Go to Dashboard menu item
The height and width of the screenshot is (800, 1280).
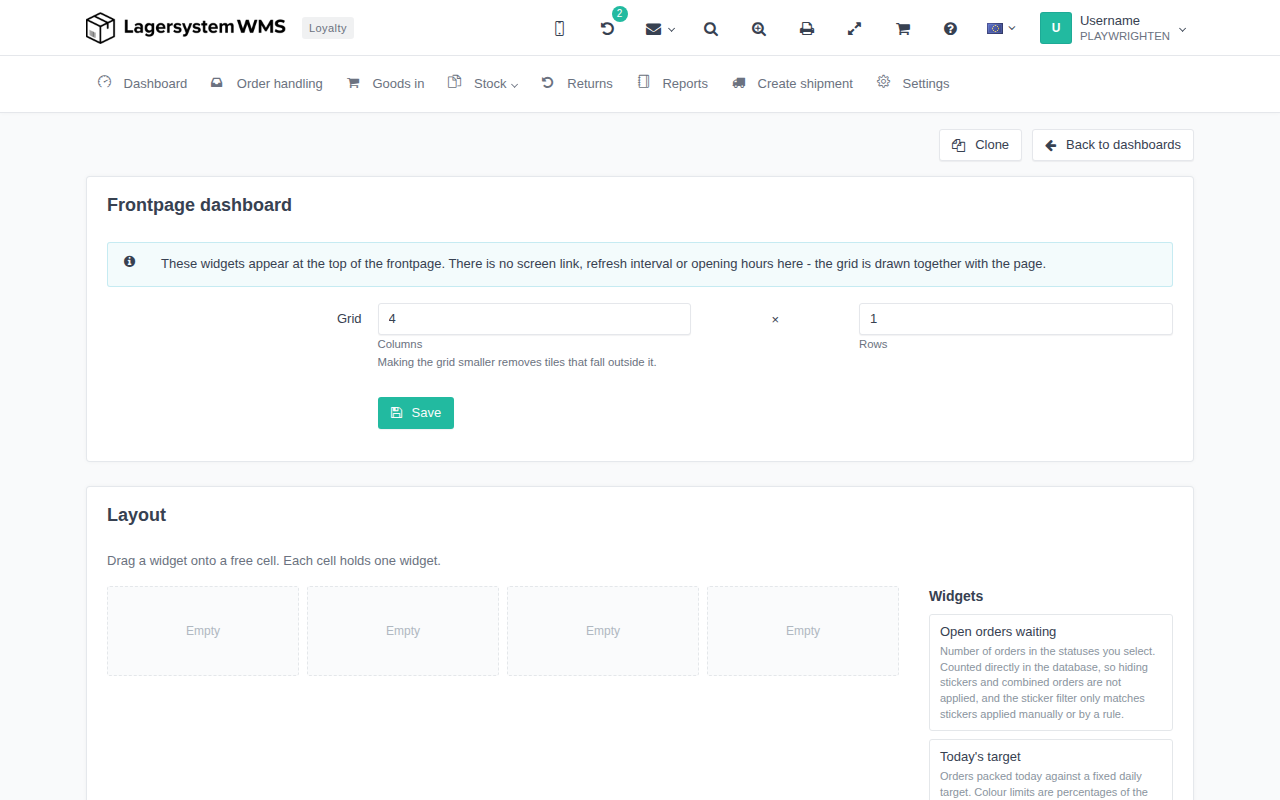(155, 84)
